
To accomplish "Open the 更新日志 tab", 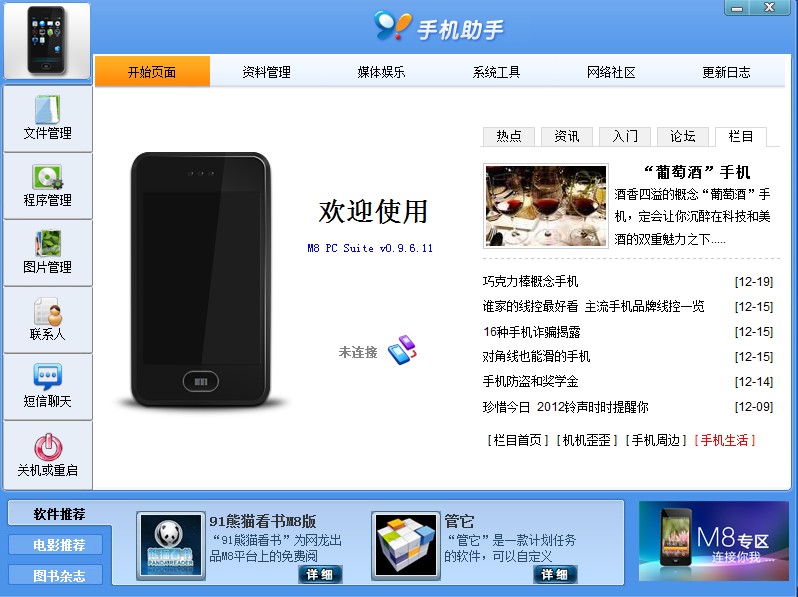I will pos(726,72).
